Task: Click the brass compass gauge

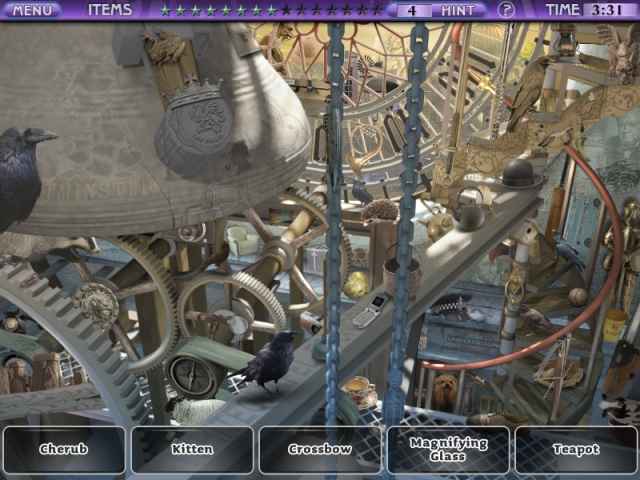Action: coord(193,376)
